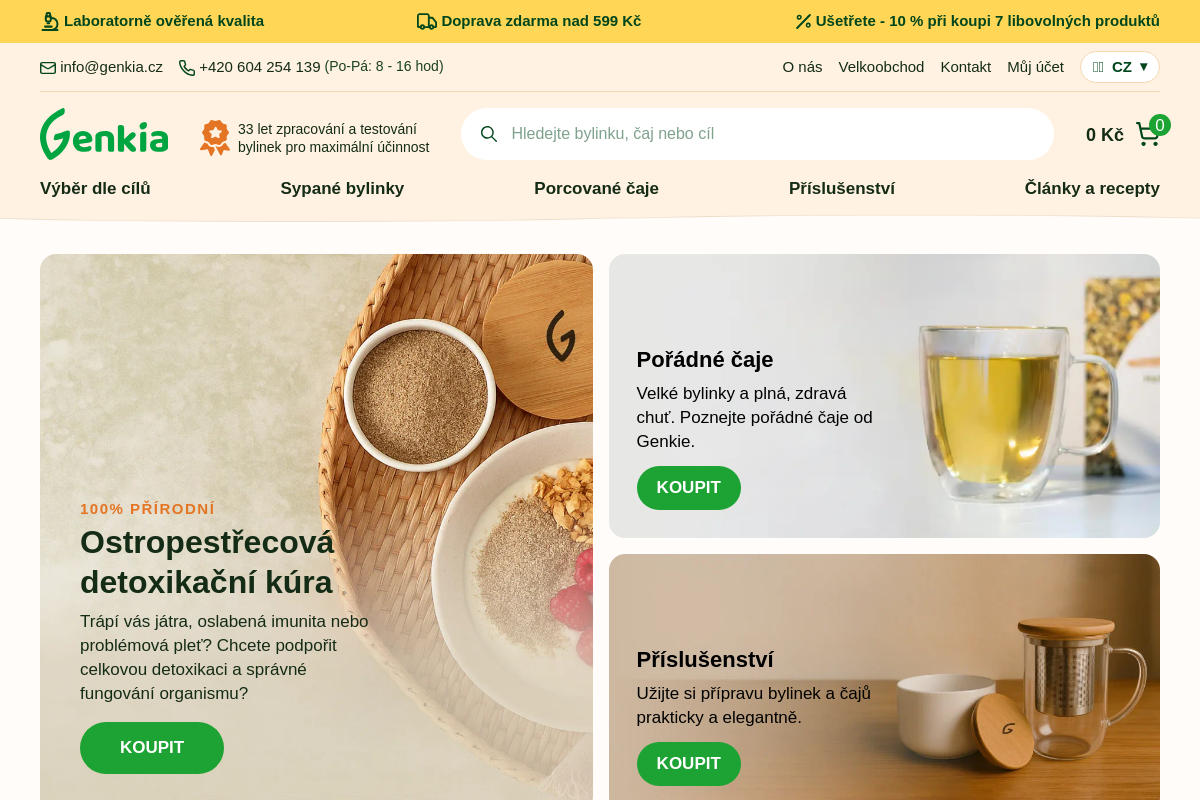This screenshot has width=1200, height=800.
Task: Click the email envelope icon
Action: [48, 68]
